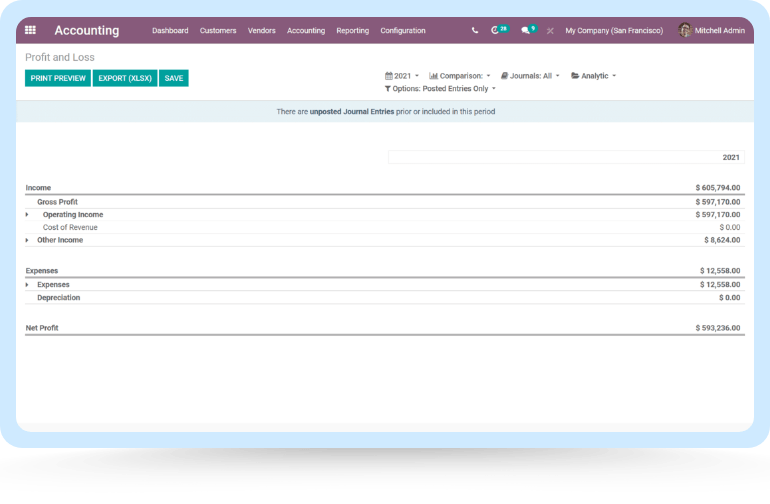
Task: Open the apps grid menu icon
Action: (x=30, y=31)
